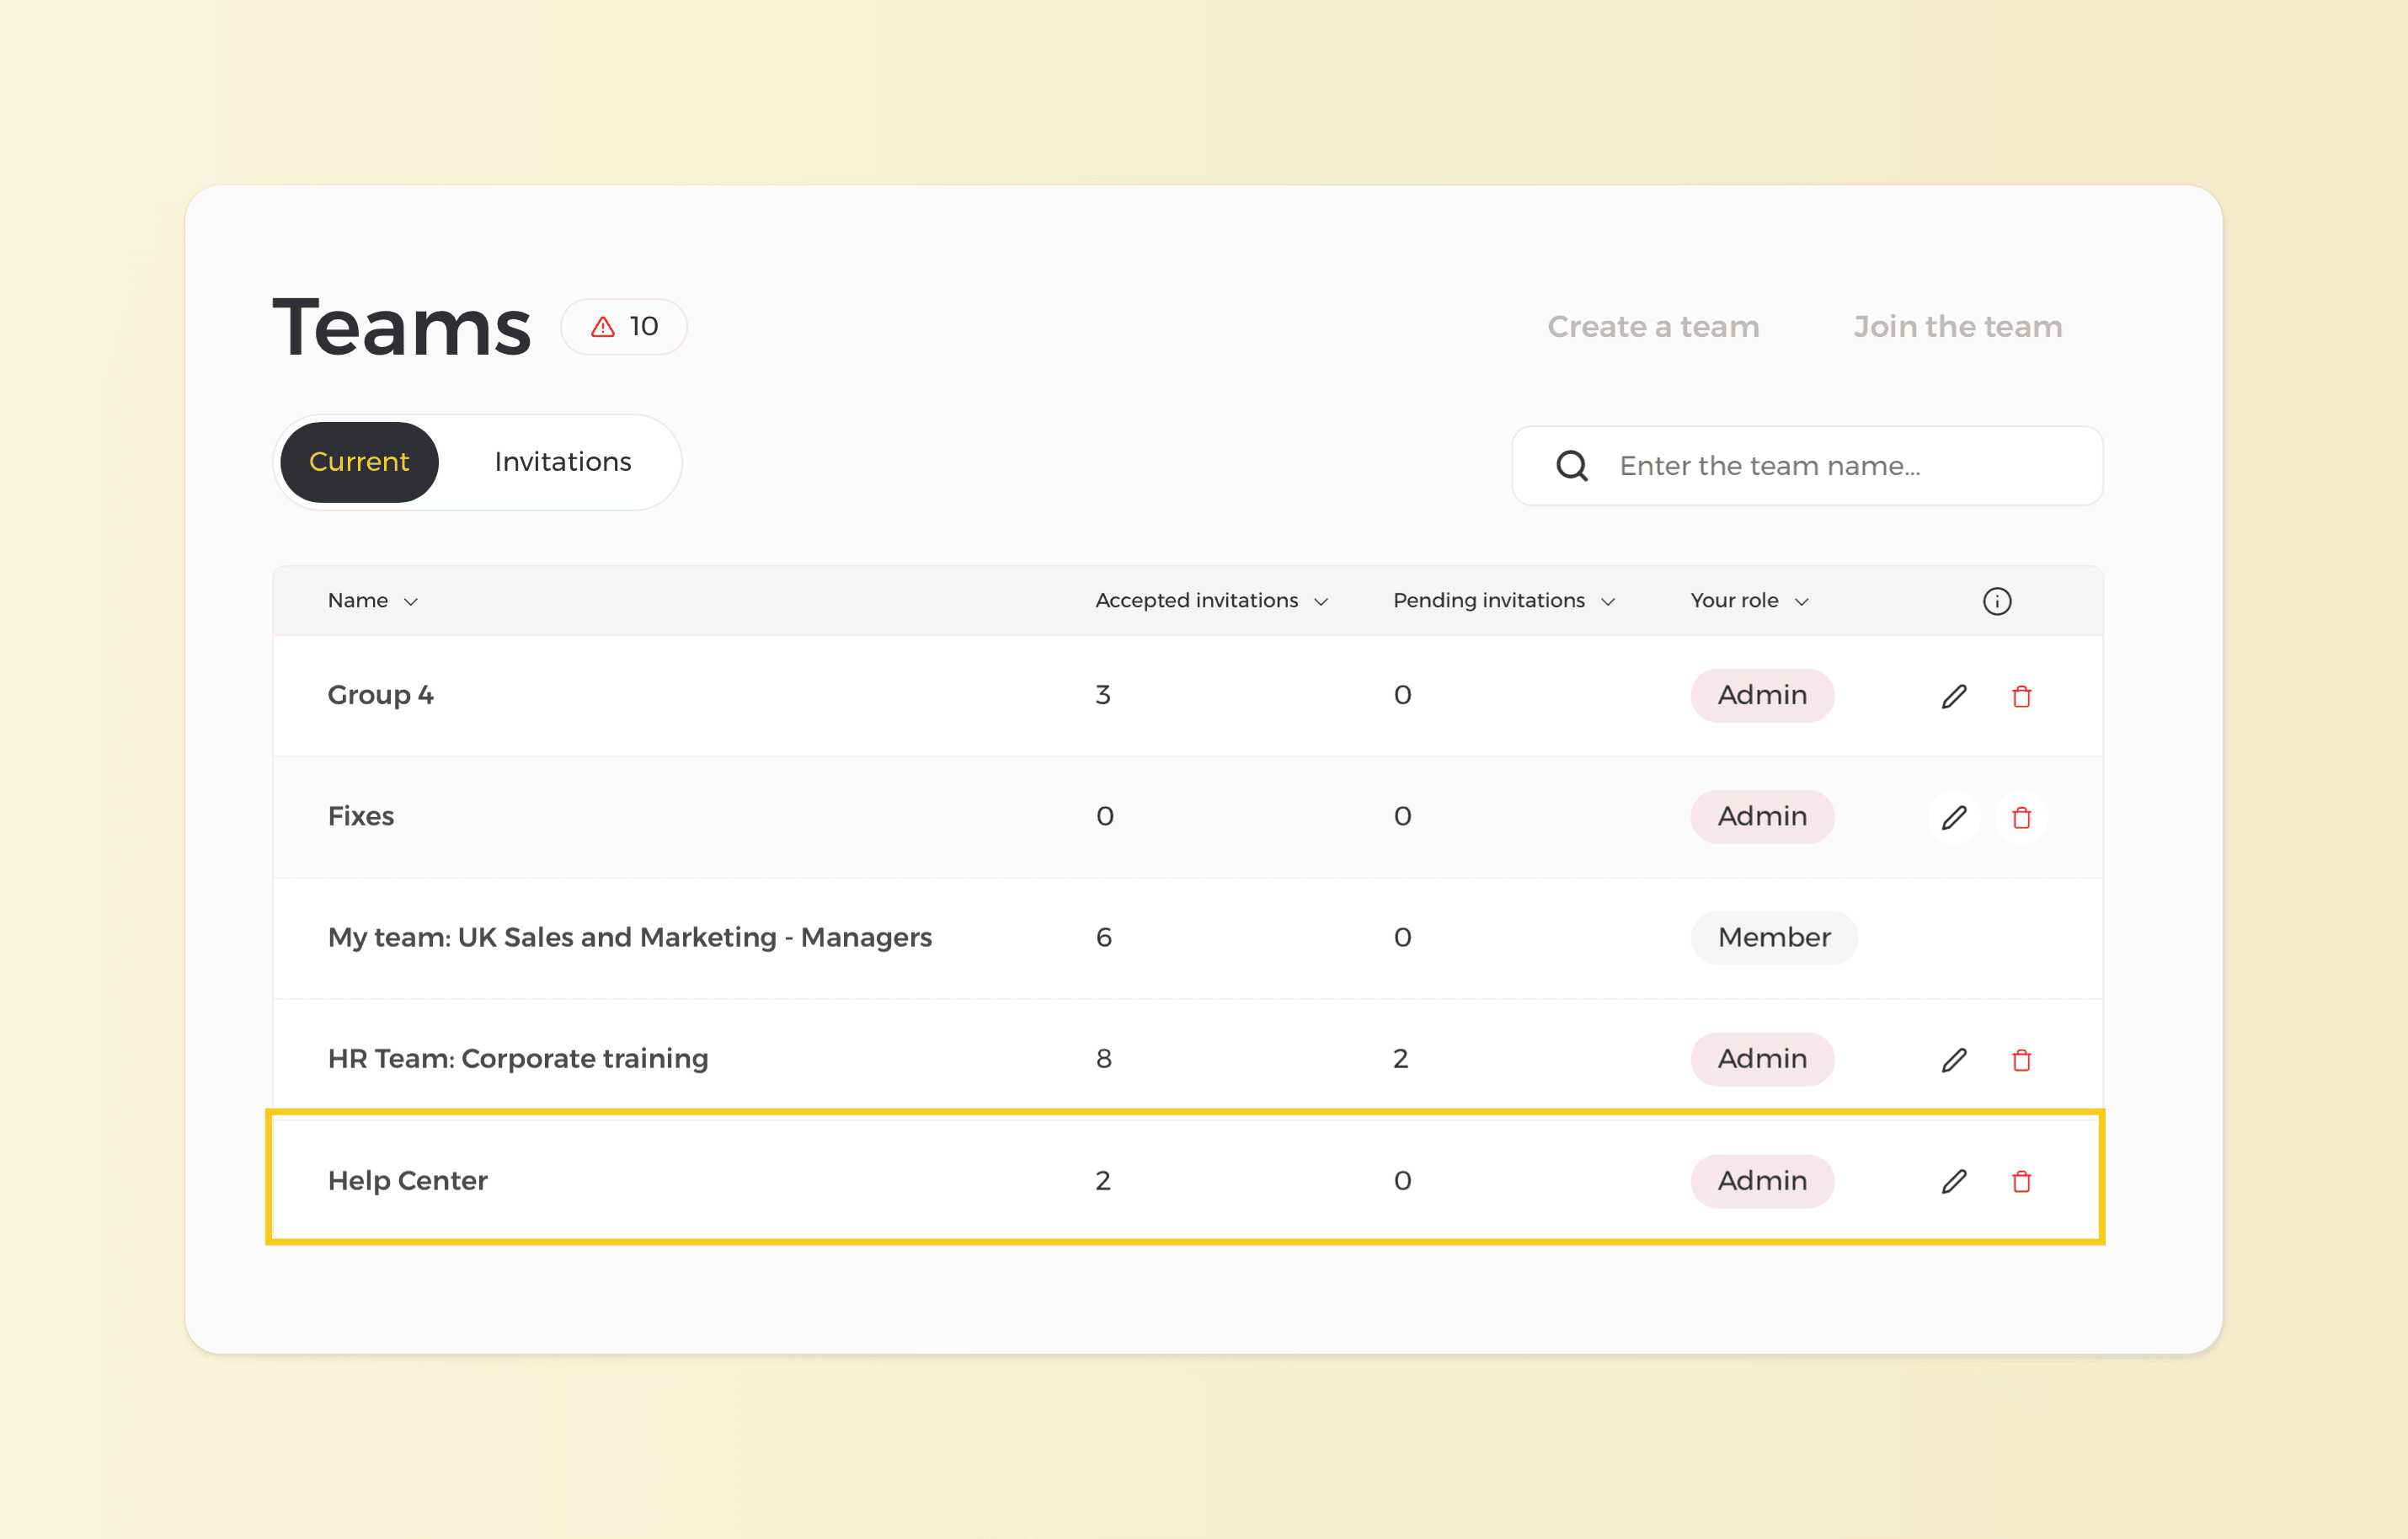This screenshot has width=2408, height=1539.
Task: Delete the HR Team: Corporate training
Action: point(2021,1059)
